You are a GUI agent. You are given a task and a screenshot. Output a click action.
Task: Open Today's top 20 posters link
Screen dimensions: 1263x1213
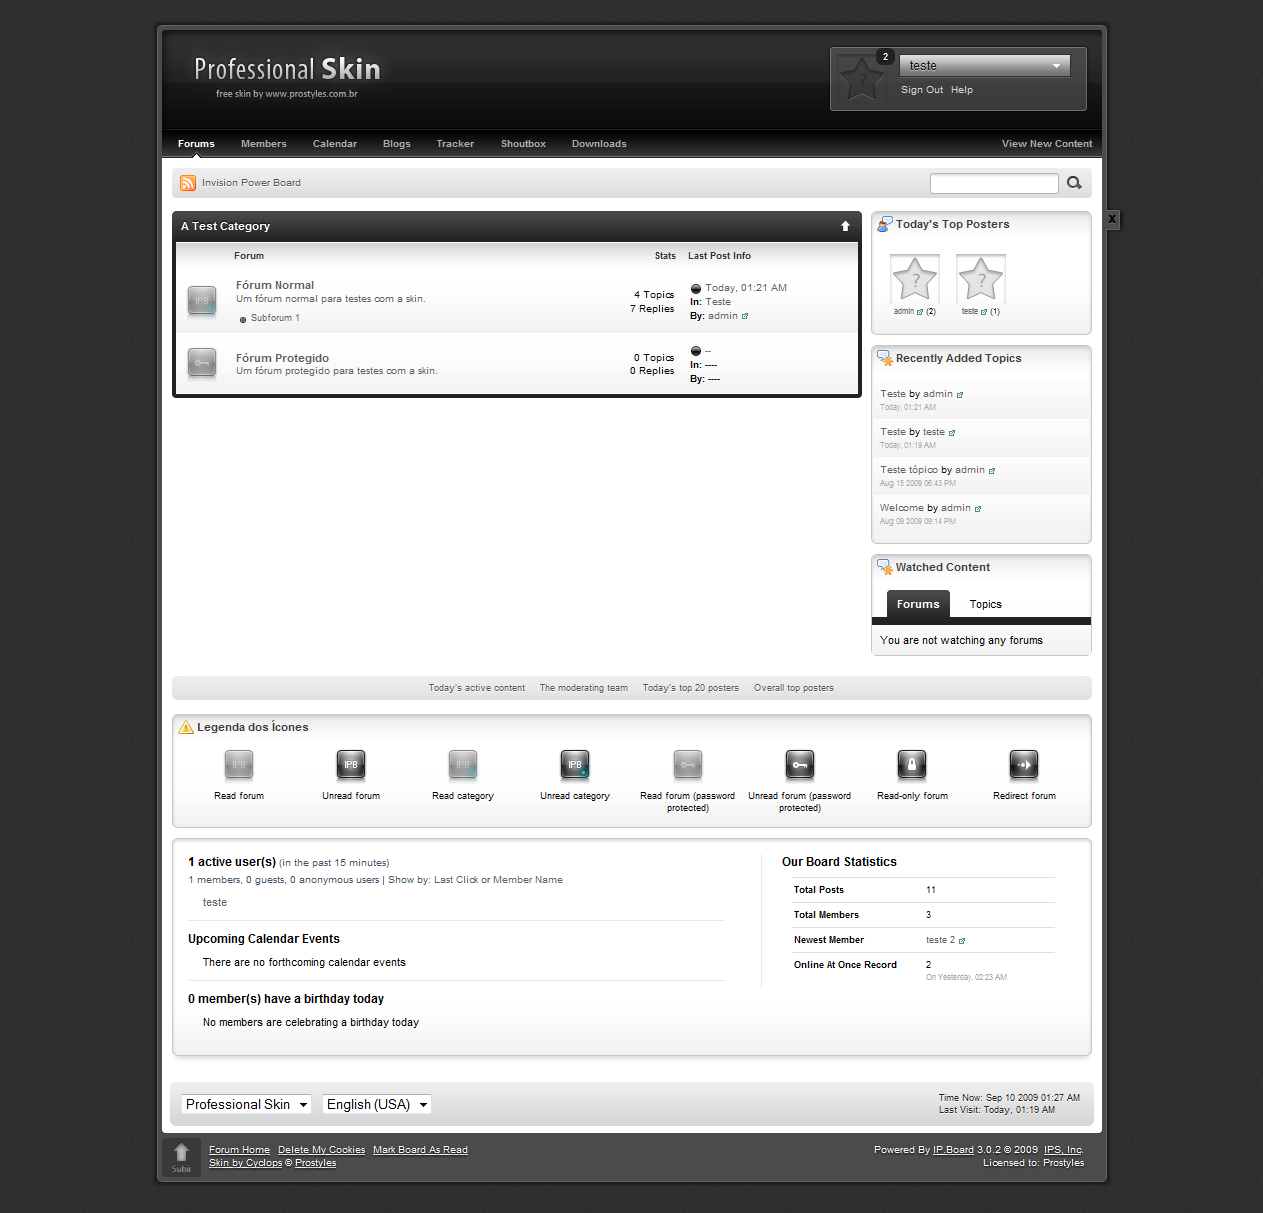pyautogui.click(x=691, y=688)
